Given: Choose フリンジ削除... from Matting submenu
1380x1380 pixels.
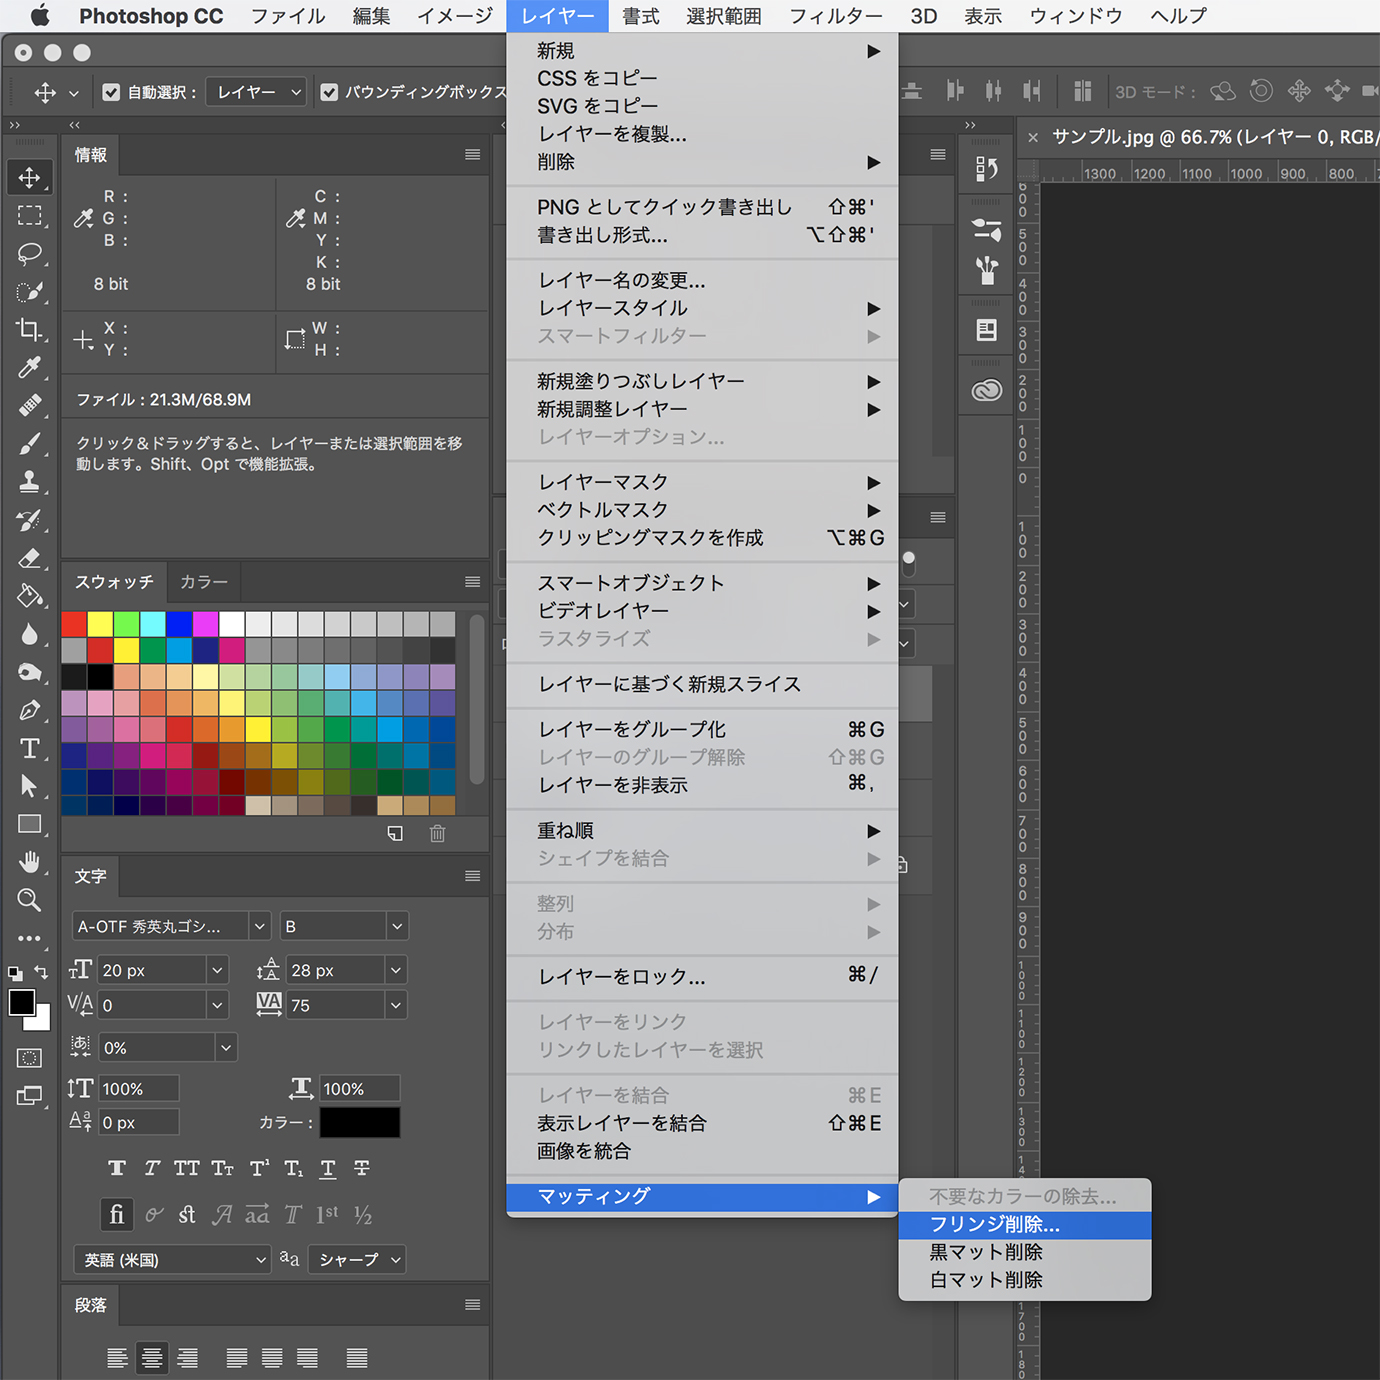Looking at the screenshot, I should pos(1025,1224).
